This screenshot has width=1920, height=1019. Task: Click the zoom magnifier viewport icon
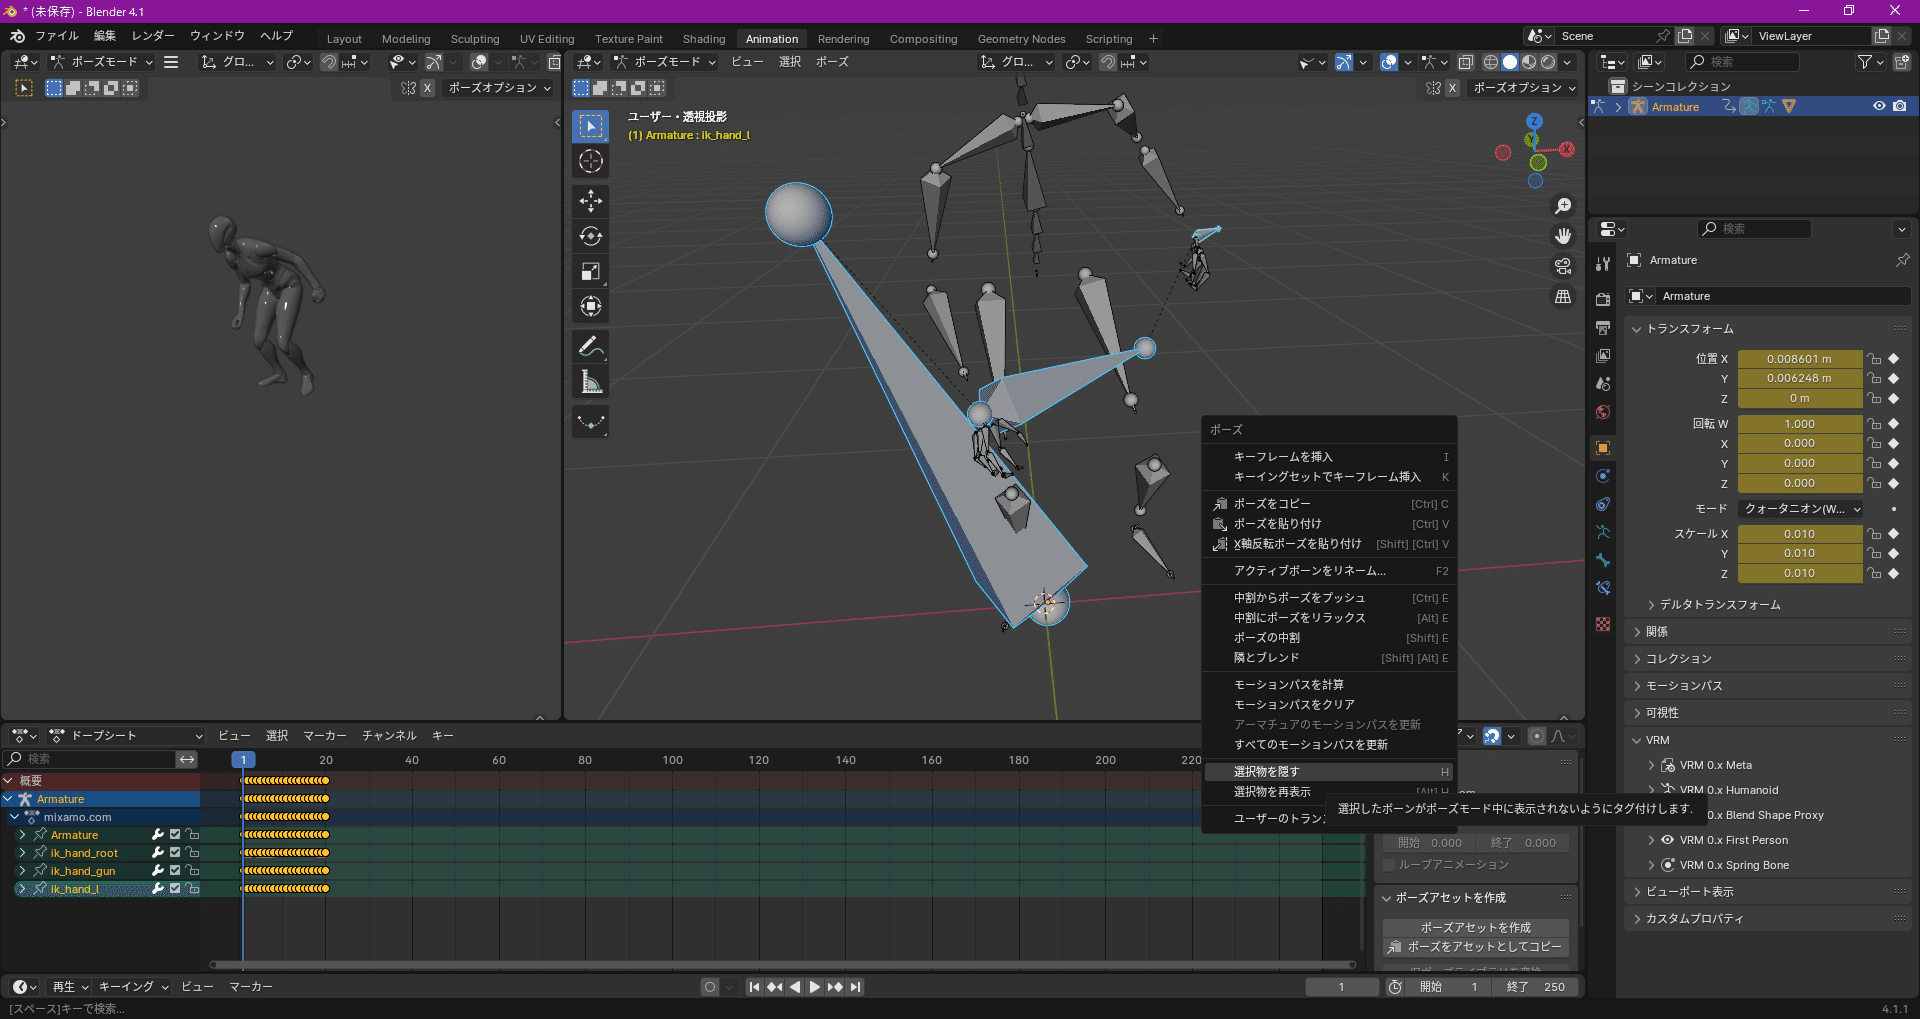1563,206
